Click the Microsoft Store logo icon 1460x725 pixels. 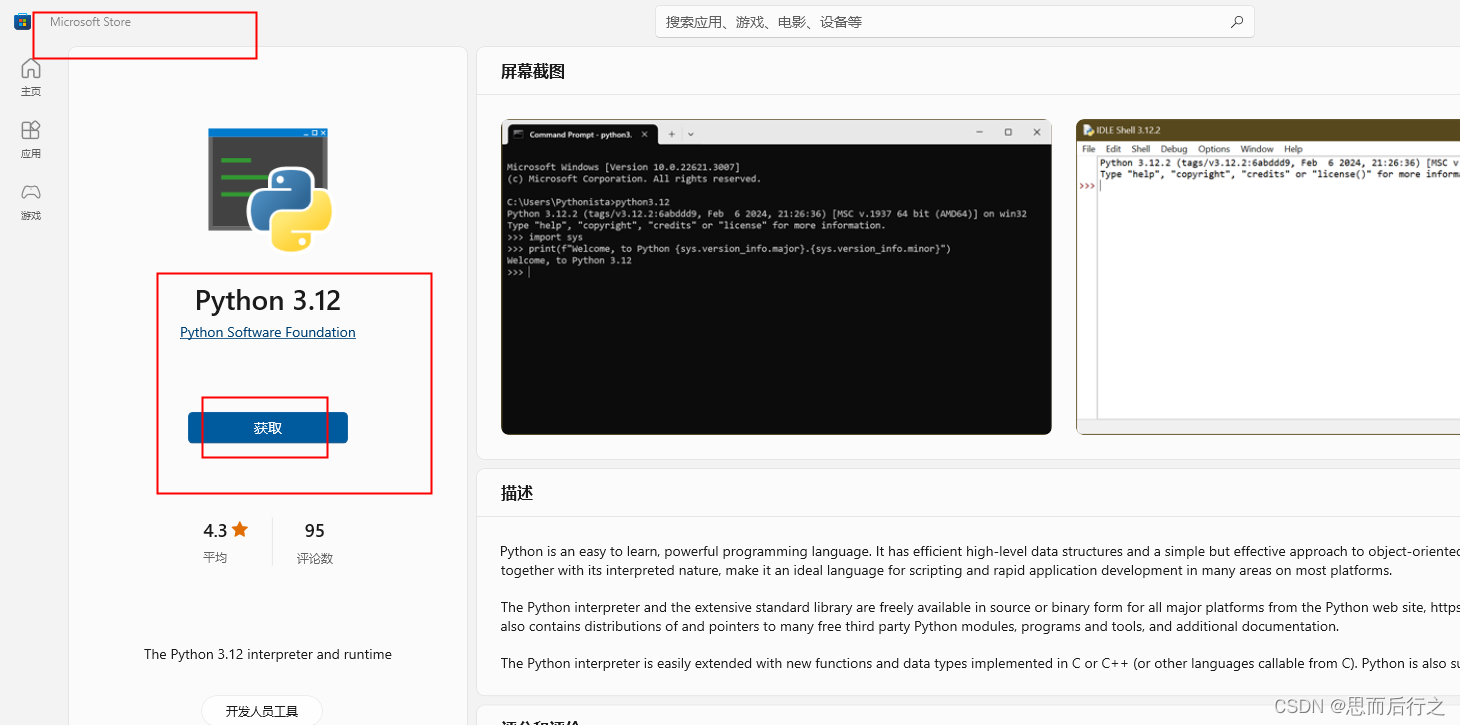pos(22,22)
